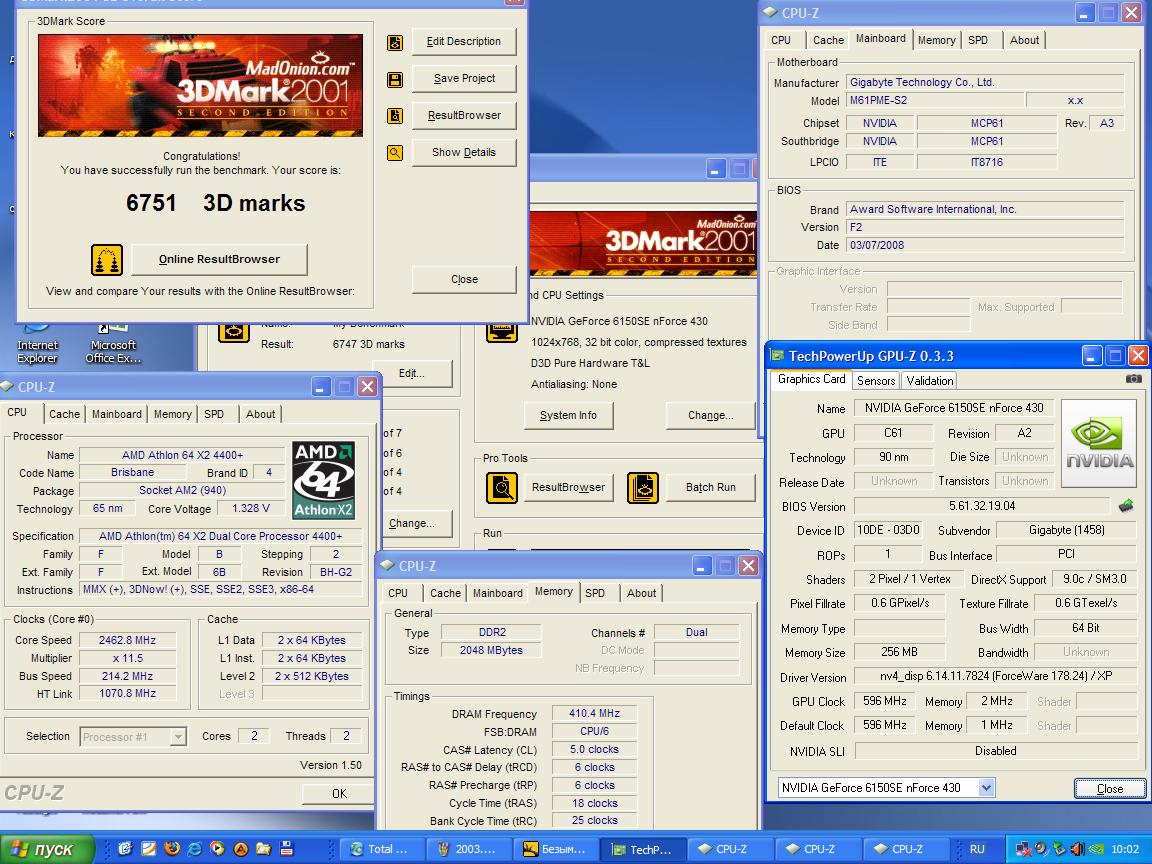Click the M61PME-S2 motherboard model field
The image size is (1152, 864).
click(x=935, y=101)
